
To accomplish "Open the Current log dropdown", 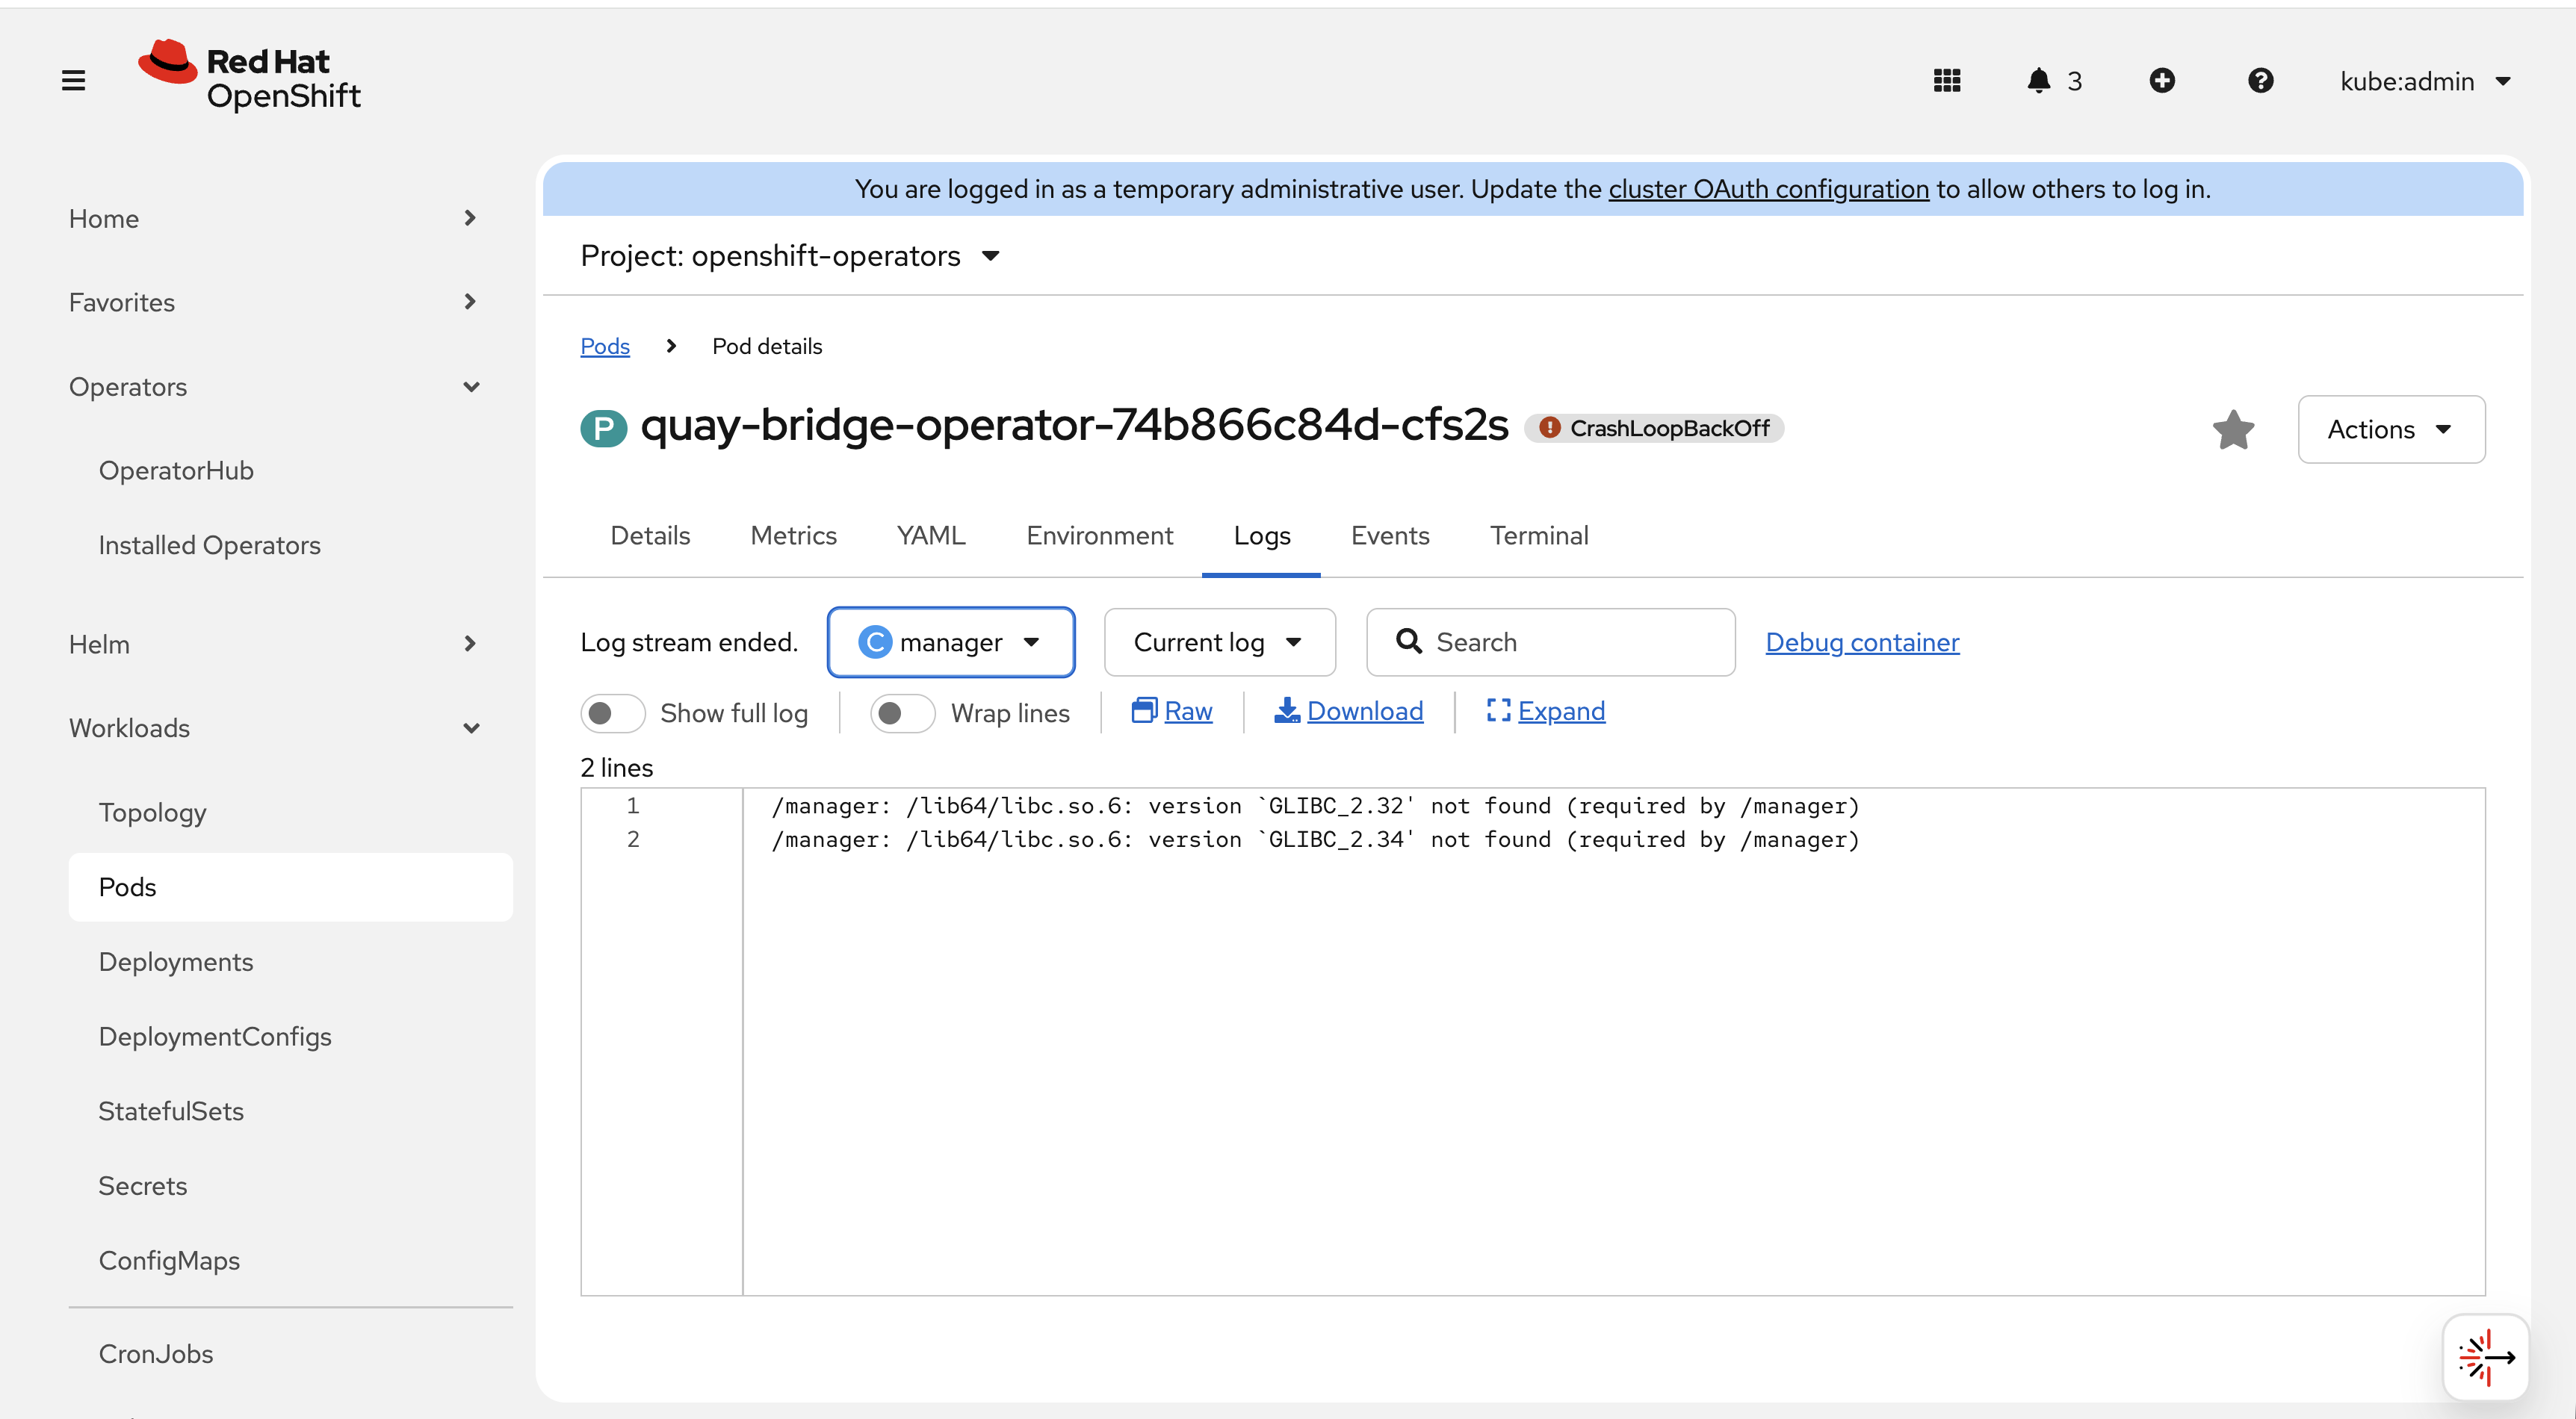I will pos(1218,642).
